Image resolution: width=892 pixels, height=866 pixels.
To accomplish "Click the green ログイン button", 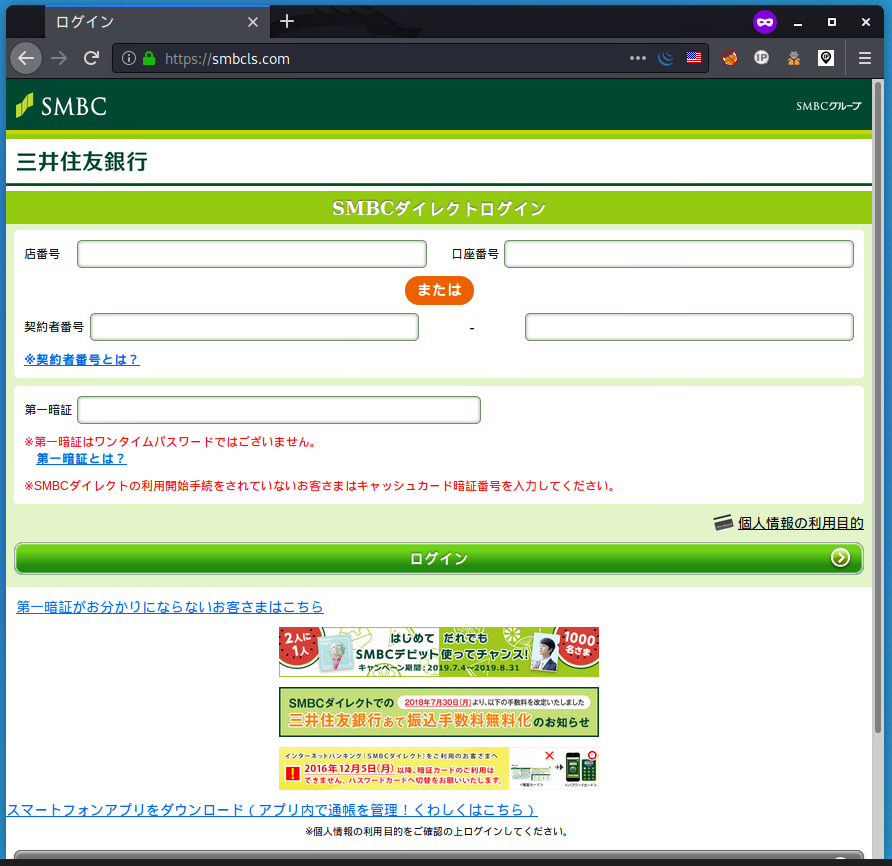I will (439, 559).
